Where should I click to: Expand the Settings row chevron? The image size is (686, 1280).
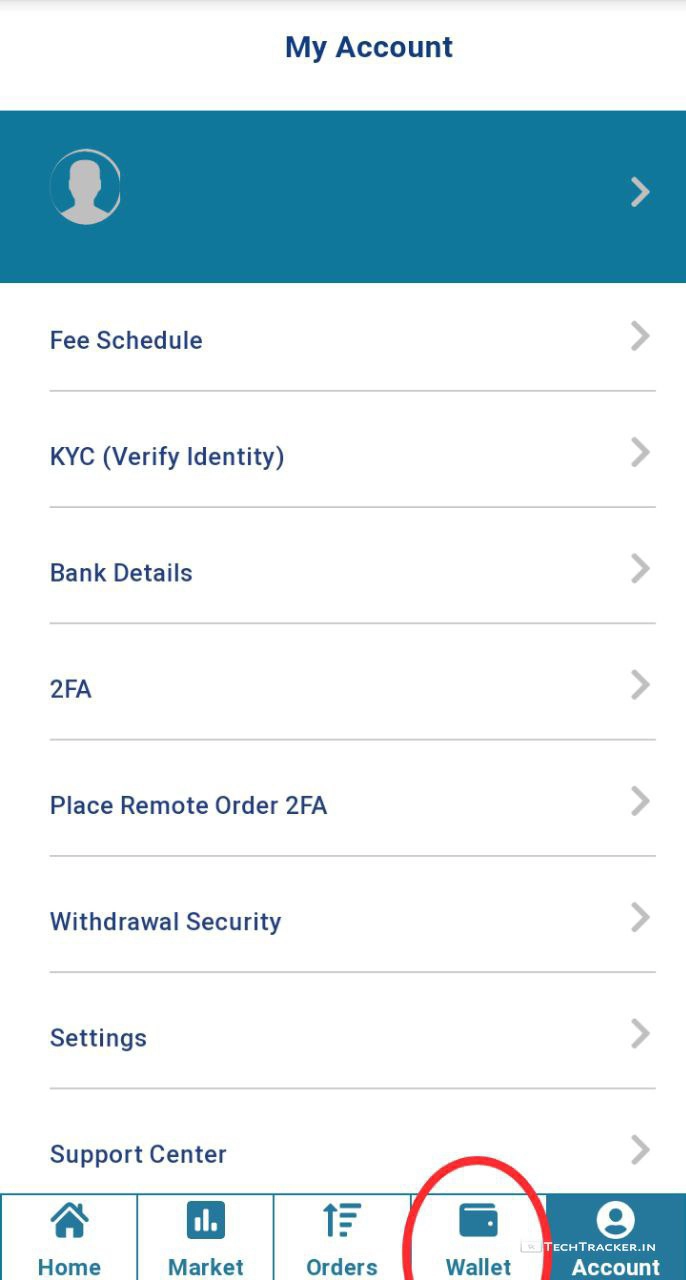click(x=640, y=1033)
